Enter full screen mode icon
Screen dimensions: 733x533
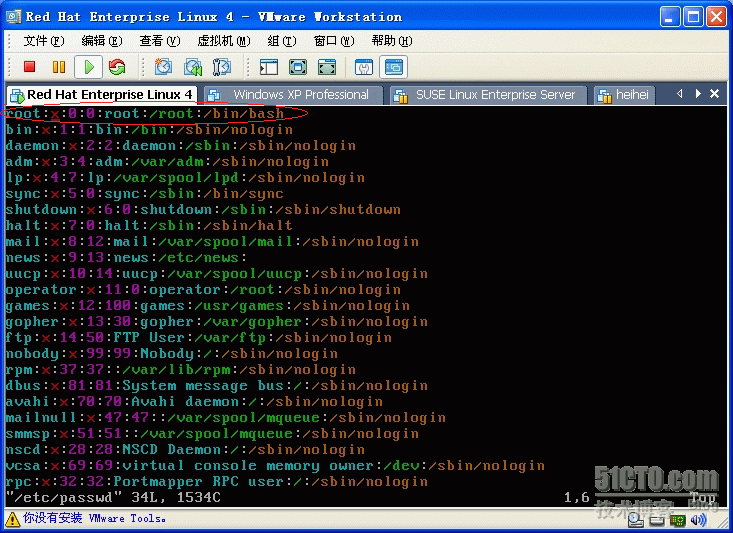[x=327, y=67]
